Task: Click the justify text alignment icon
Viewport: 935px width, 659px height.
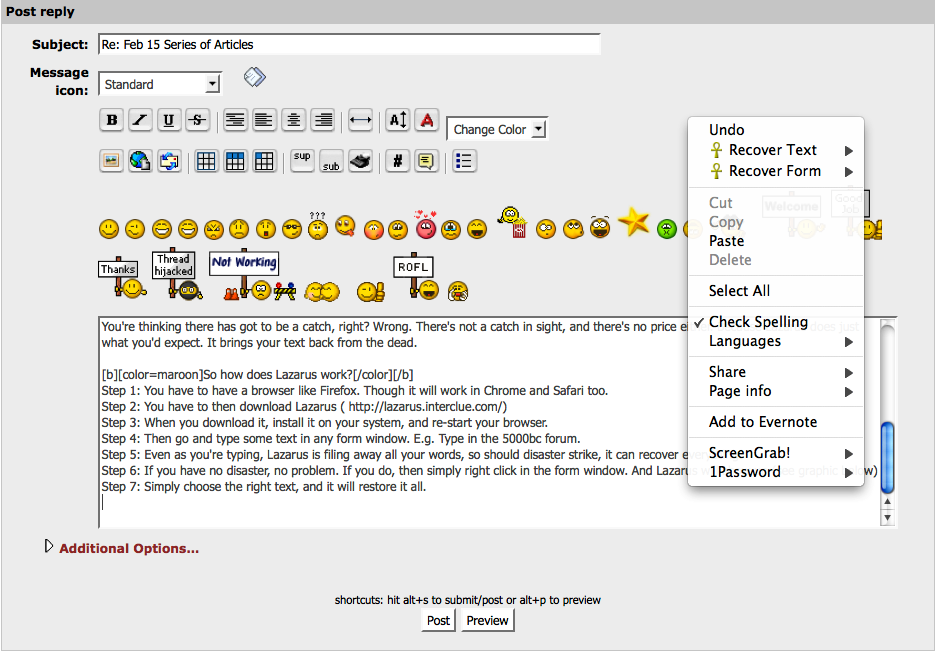Action: 235,120
